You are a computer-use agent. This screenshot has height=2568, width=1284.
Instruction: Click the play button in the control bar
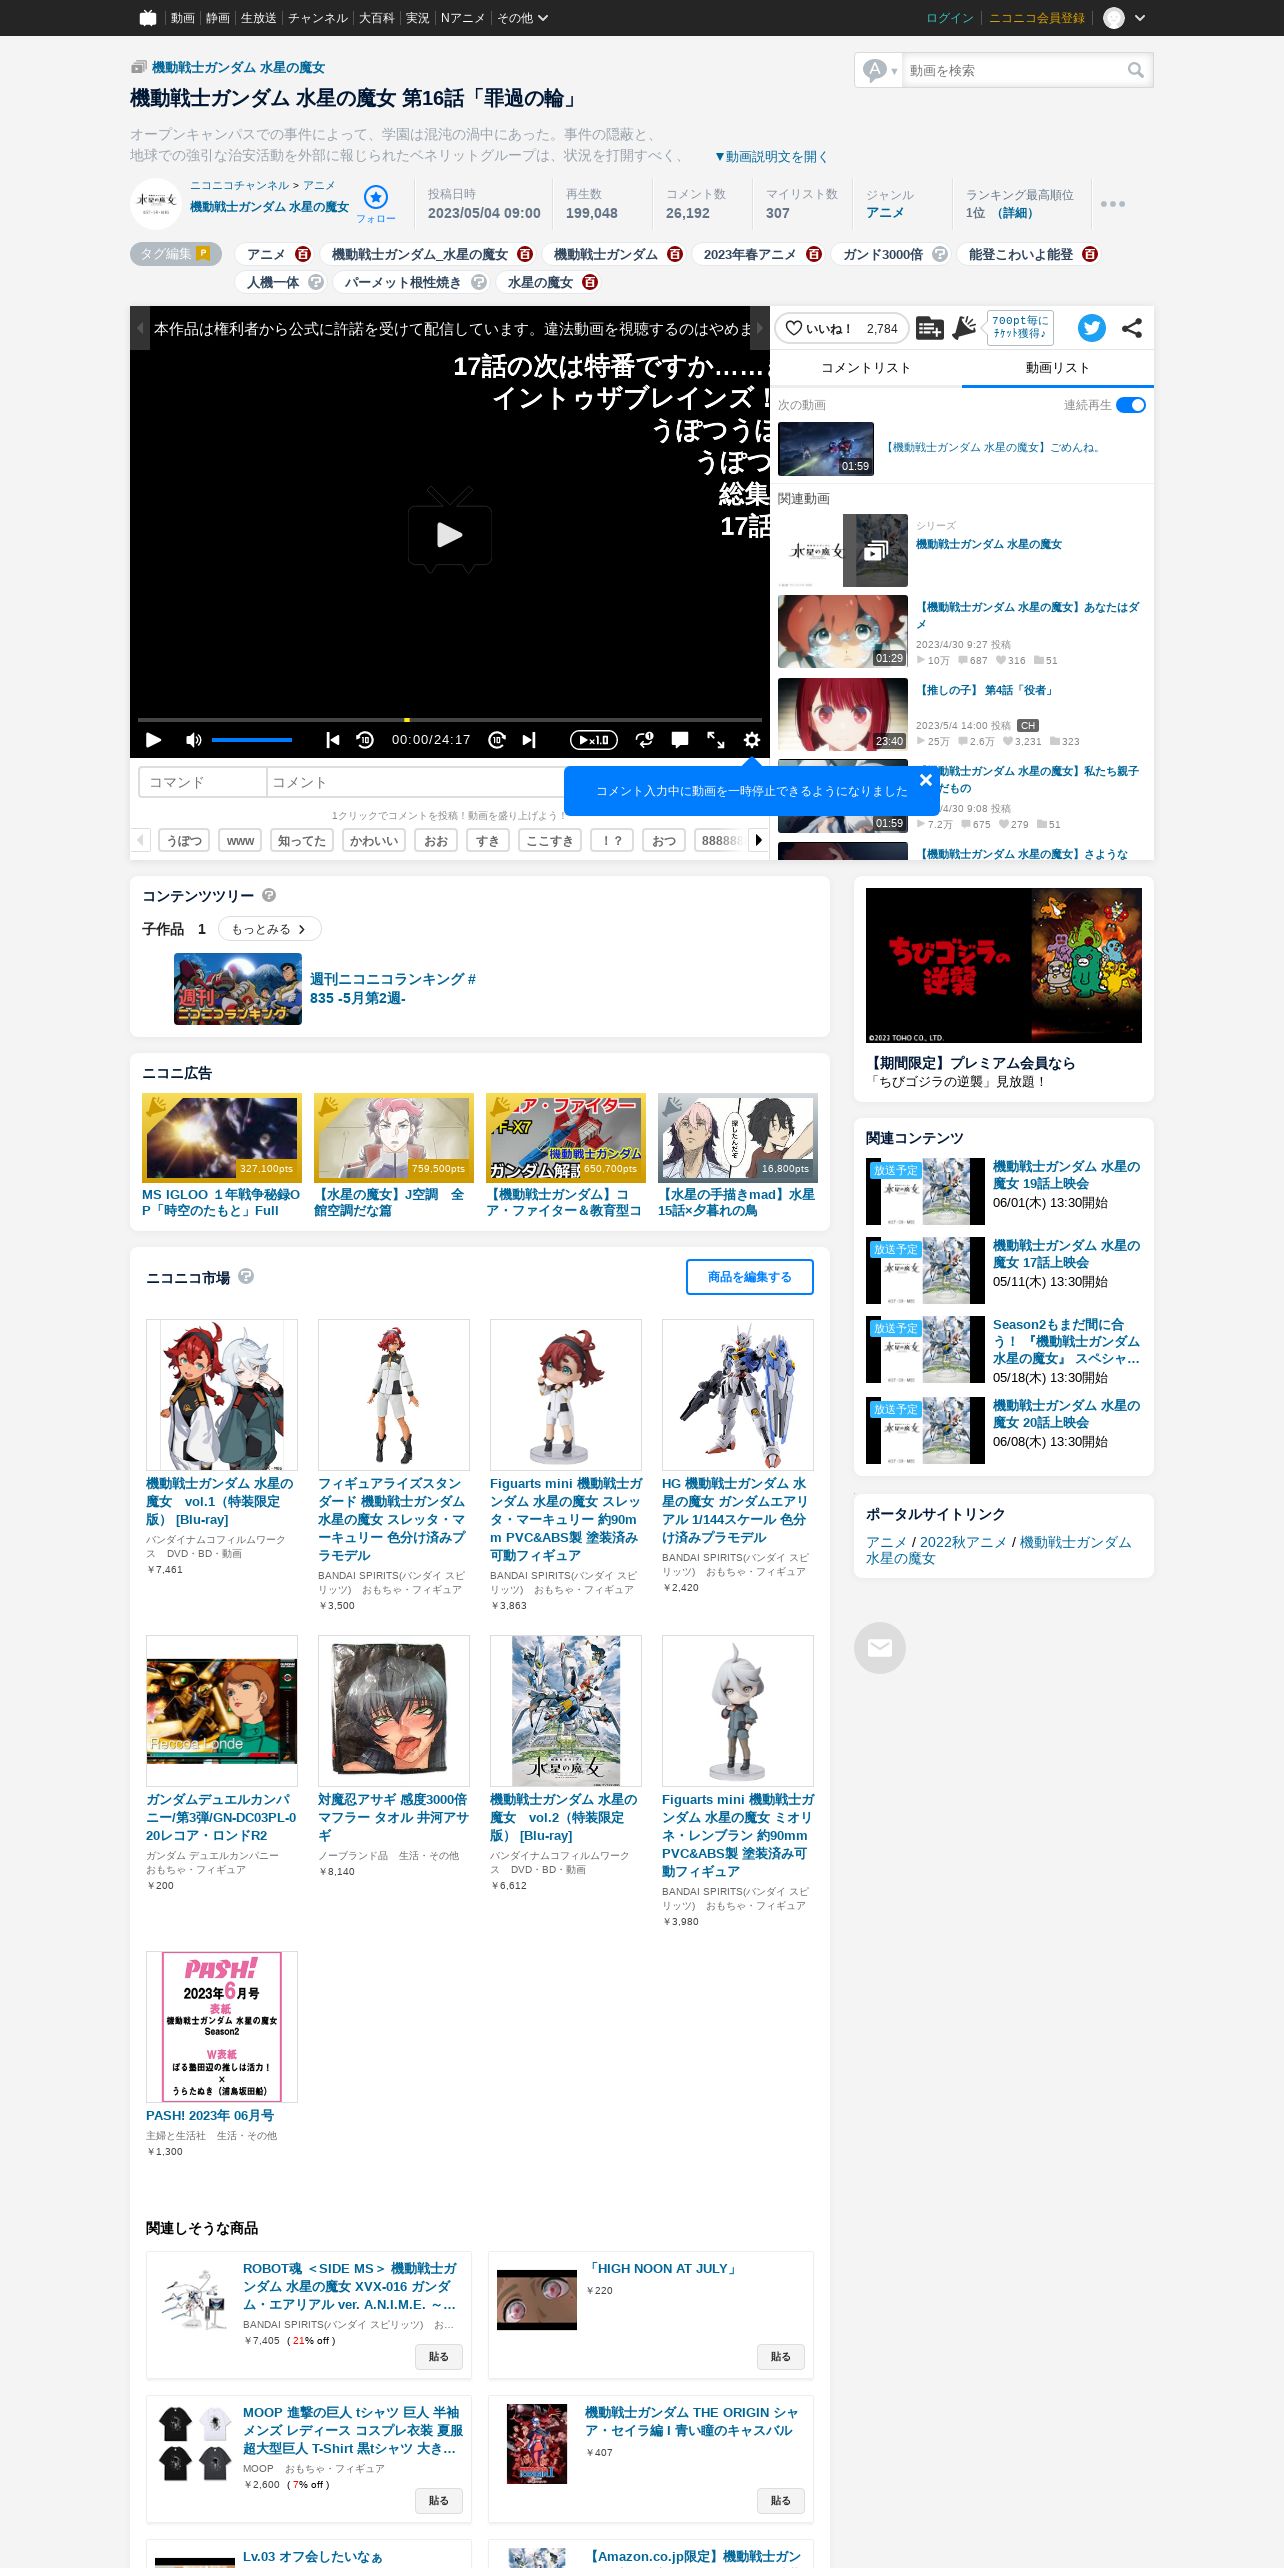point(153,740)
